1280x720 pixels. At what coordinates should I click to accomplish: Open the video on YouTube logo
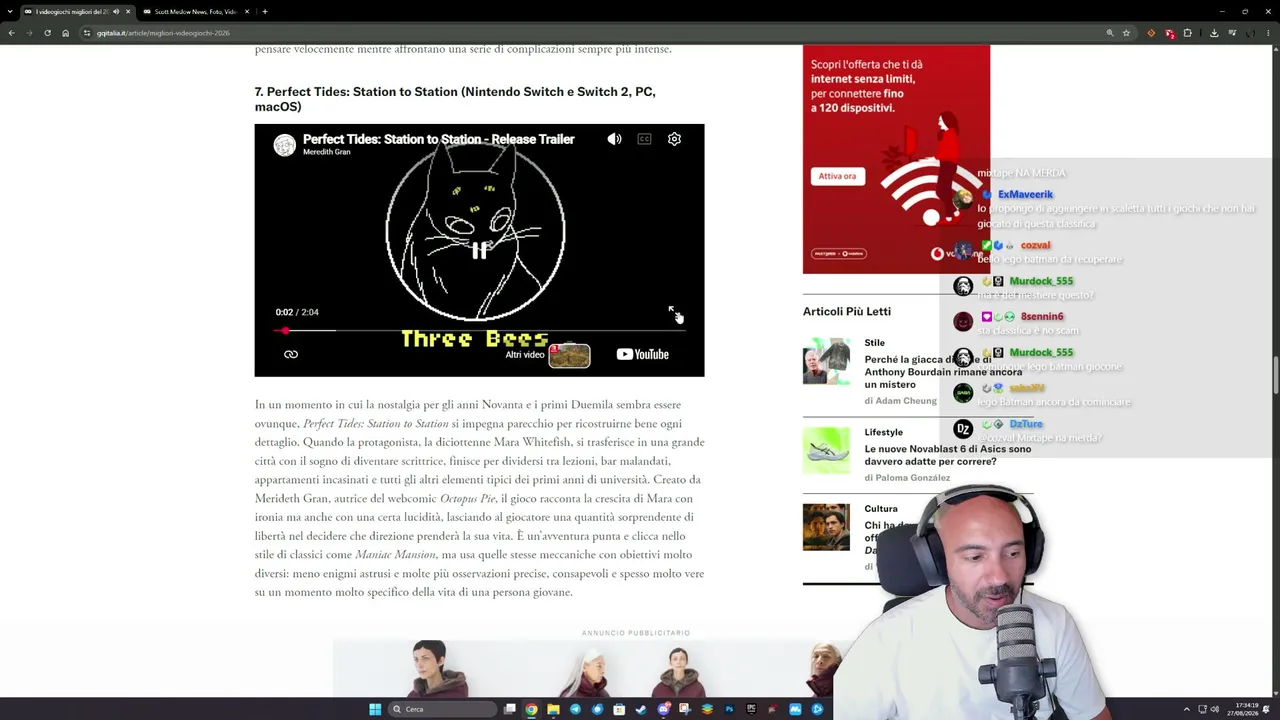tap(642, 354)
